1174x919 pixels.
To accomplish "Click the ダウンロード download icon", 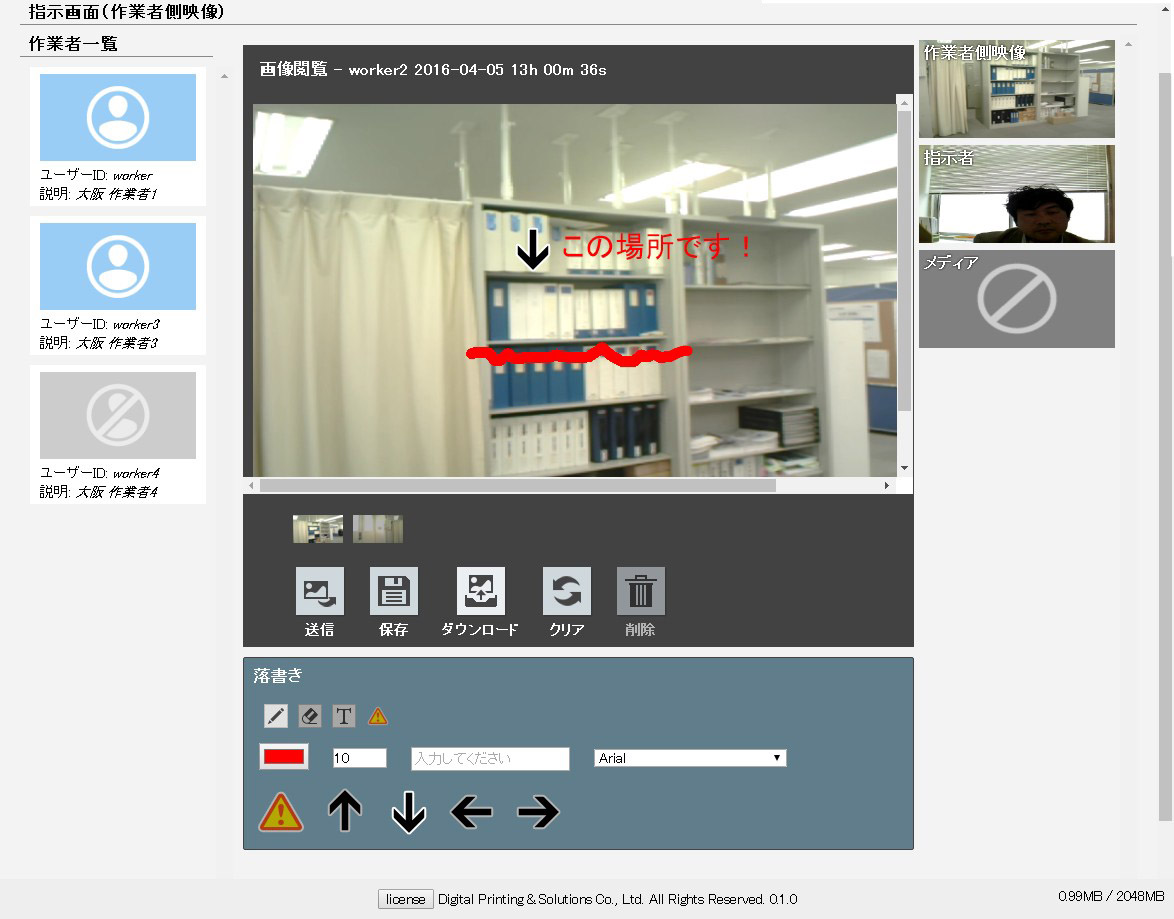I will 480,591.
